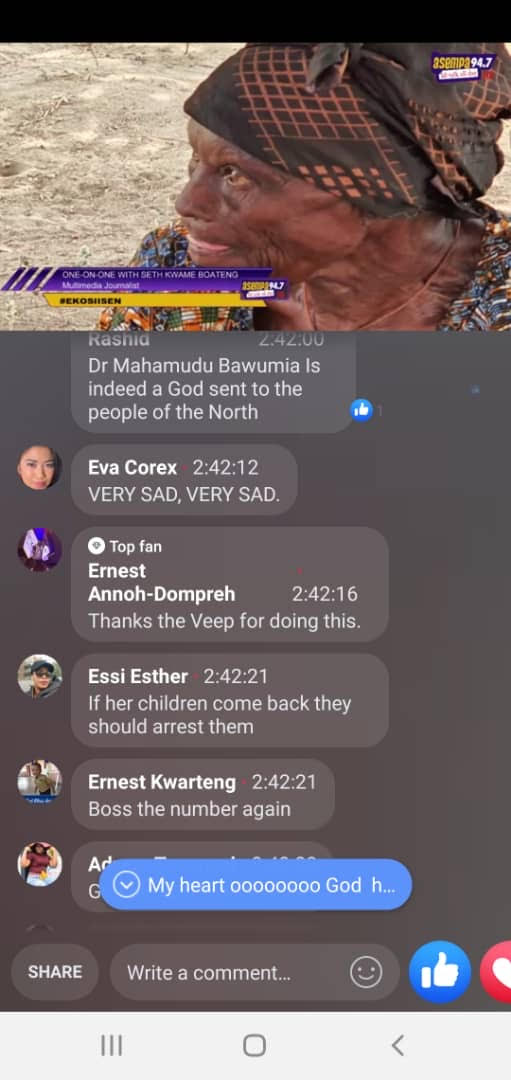The width and height of the screenshot is (511, 1080).
Task: Tap Android home navigation button
Action: point(254,1046)
